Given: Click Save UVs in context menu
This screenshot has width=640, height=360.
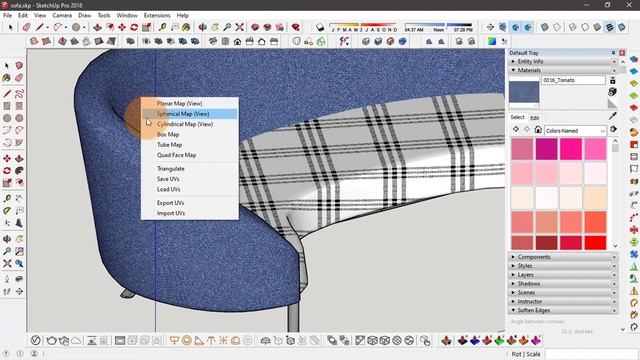Looking at the screenshot, I should pyautogui.click(x=190, y=179).
